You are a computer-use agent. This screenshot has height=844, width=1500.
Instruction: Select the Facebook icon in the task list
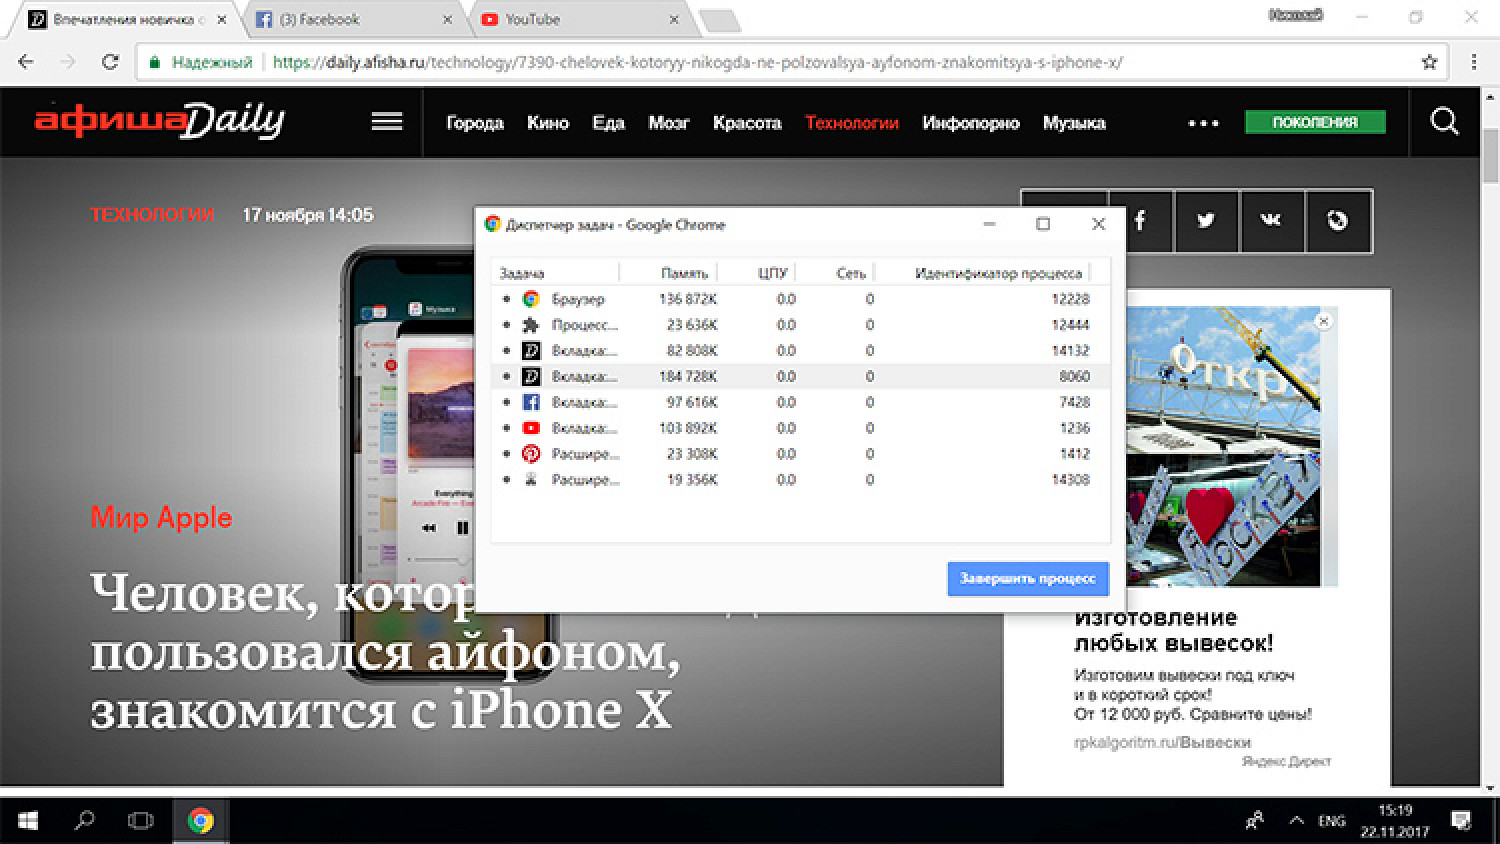tap(531, 402)
